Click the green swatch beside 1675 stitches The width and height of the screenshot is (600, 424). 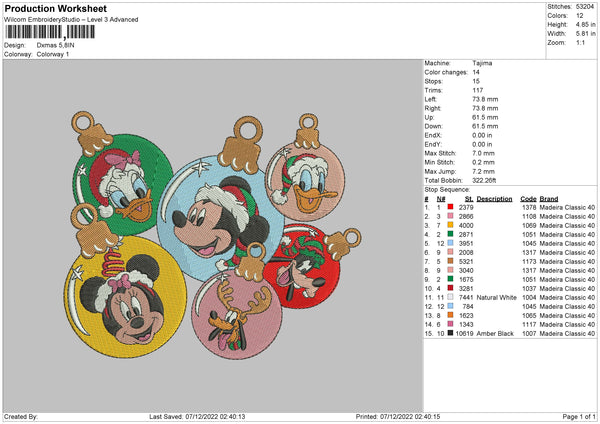tap(450, 279)
